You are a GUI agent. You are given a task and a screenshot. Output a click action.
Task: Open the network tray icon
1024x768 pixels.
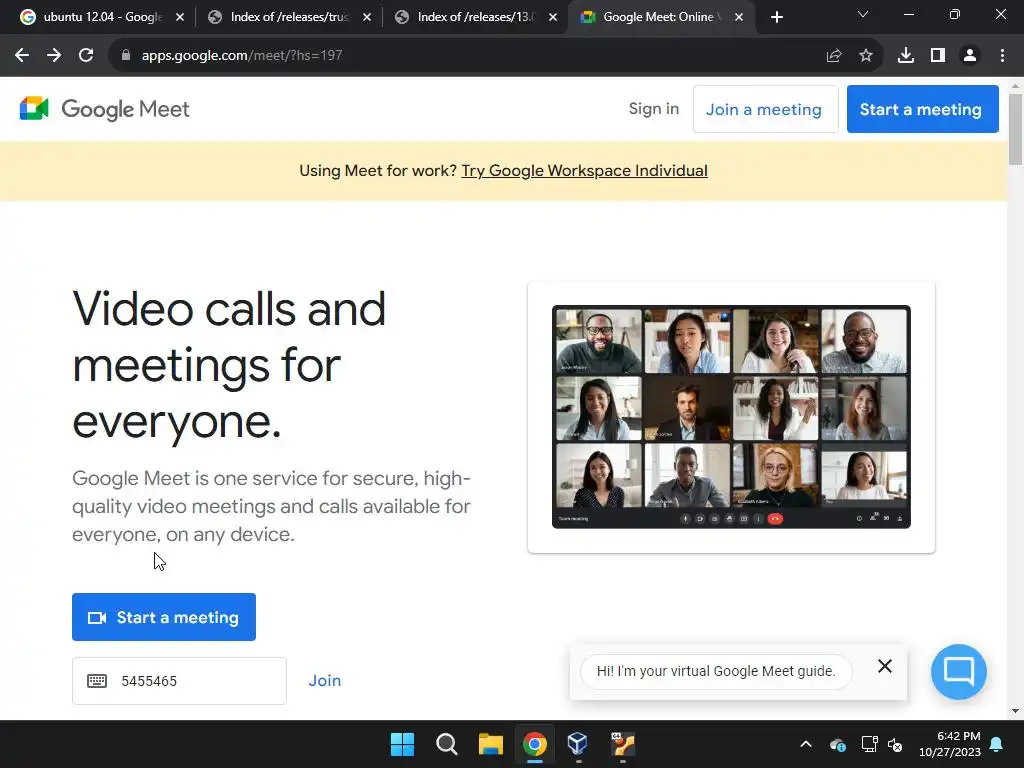coord(869,744)
